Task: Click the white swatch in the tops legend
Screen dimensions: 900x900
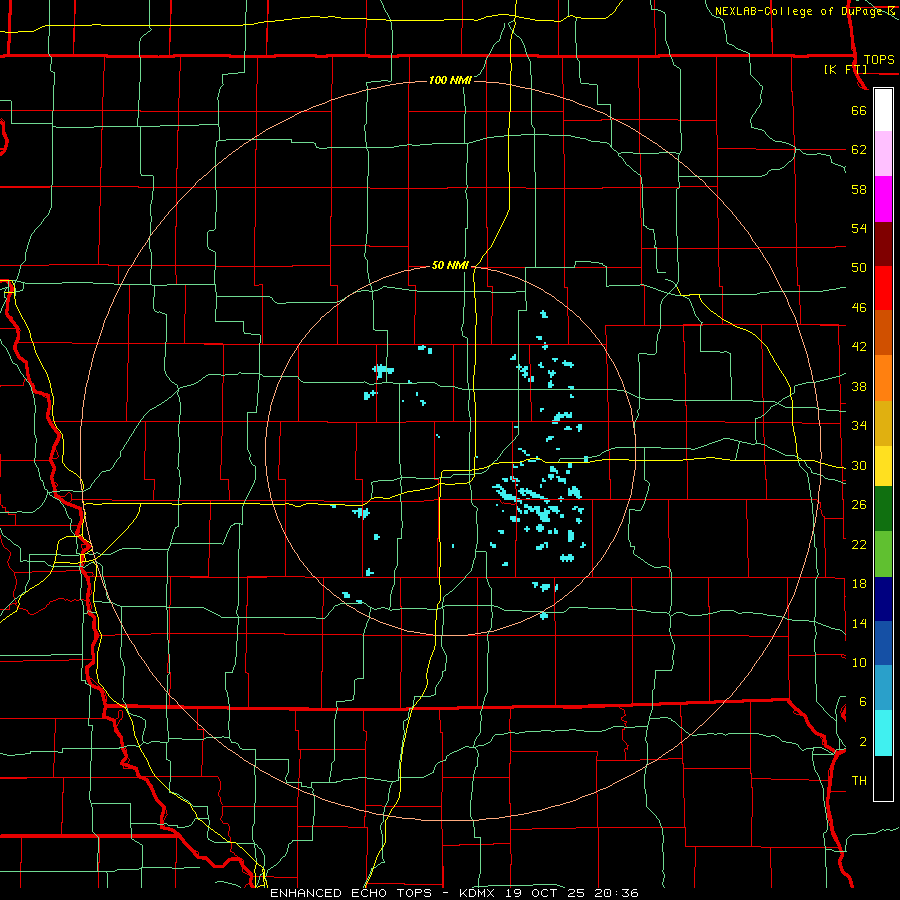Action: (x=883, y=110)
